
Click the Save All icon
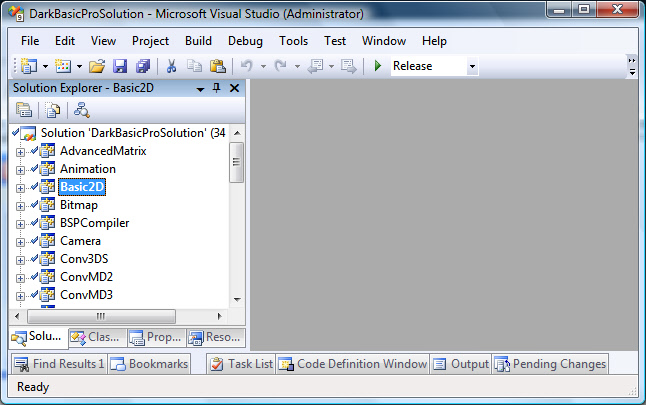click(x=142, y=66)
